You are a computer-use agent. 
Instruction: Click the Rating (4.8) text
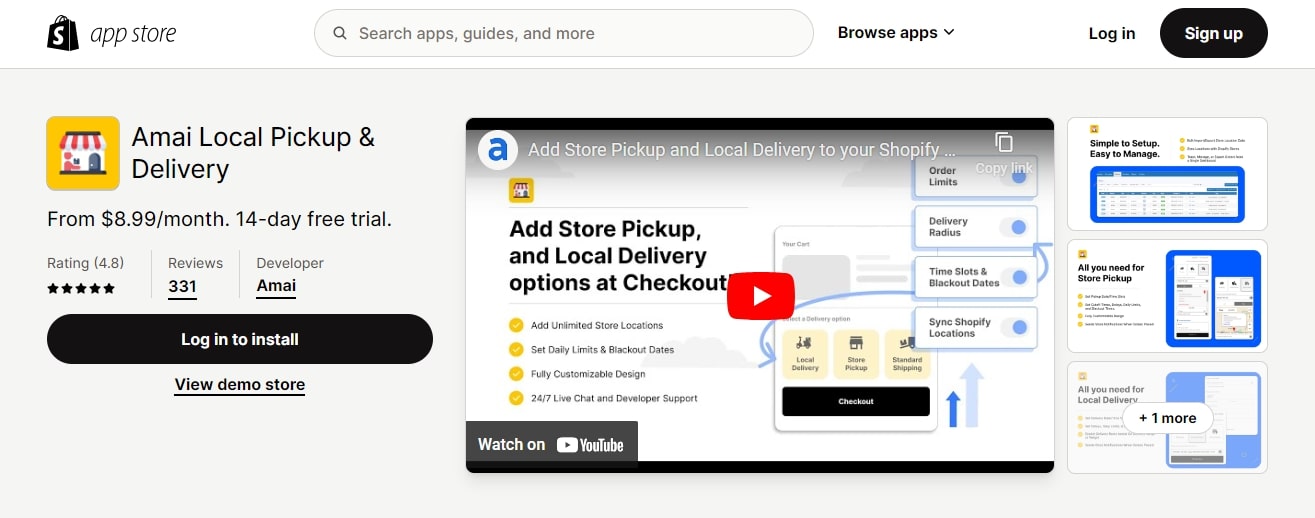tap(85, 263)
